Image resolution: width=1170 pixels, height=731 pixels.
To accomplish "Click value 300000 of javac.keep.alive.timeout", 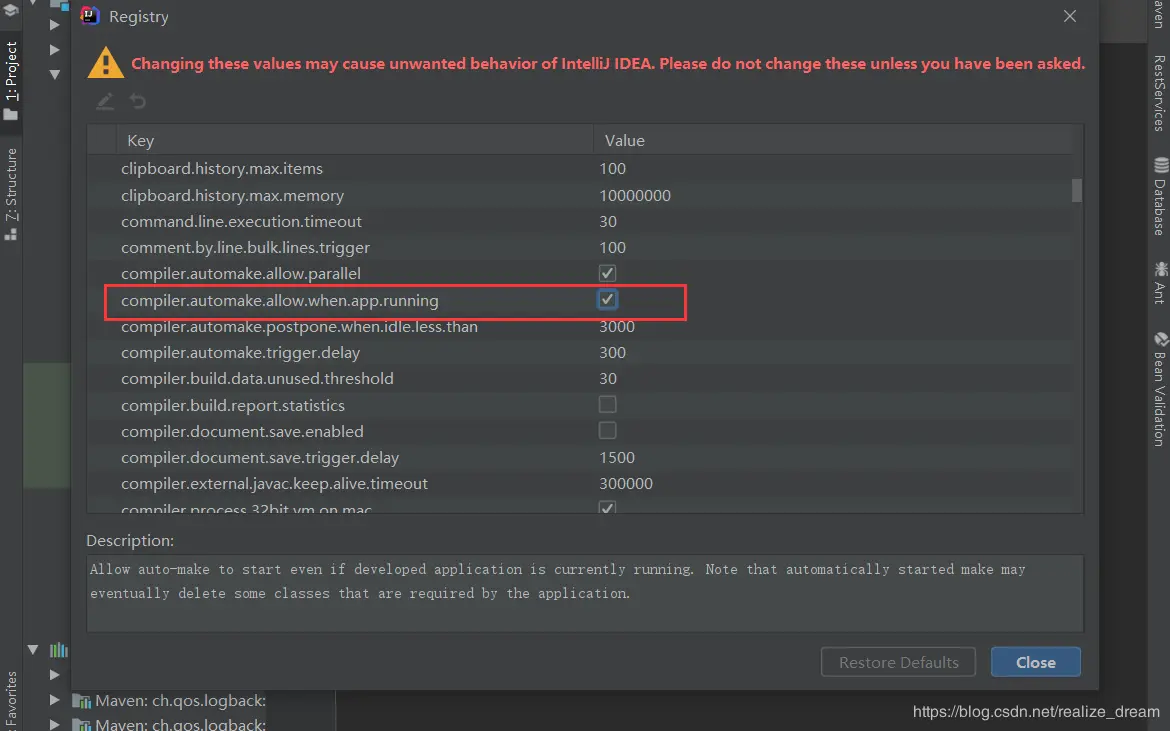I will coord(626,483).
